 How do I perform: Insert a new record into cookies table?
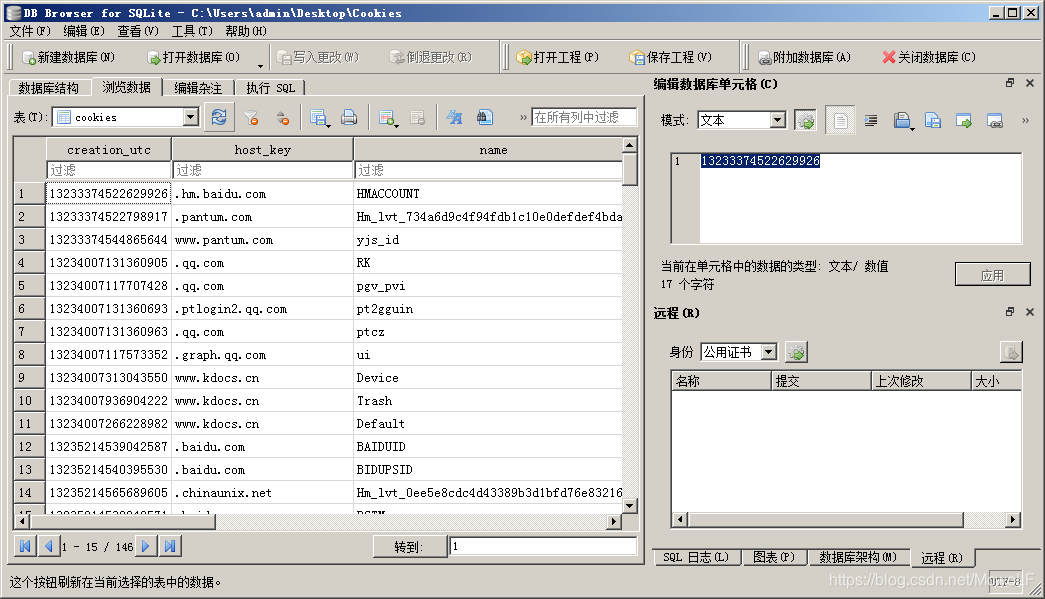click(x=386, y=118)
